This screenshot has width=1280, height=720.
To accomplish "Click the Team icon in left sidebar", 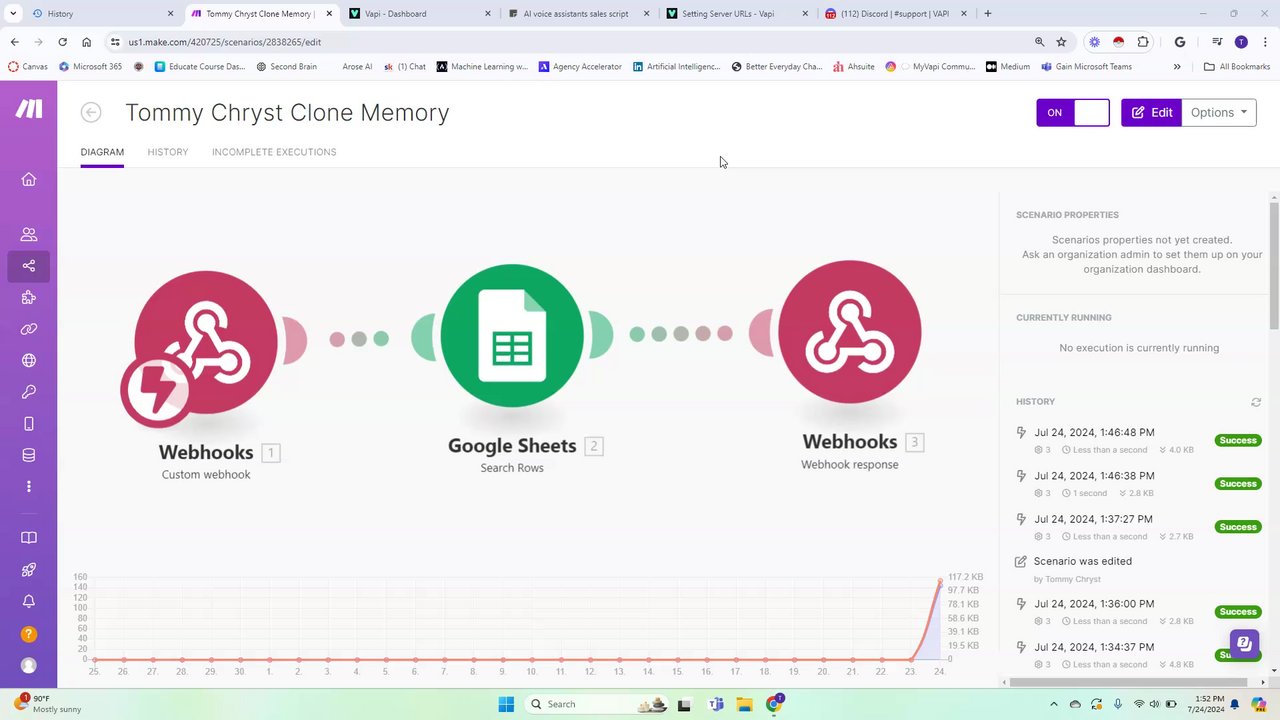I will point(28,234).
